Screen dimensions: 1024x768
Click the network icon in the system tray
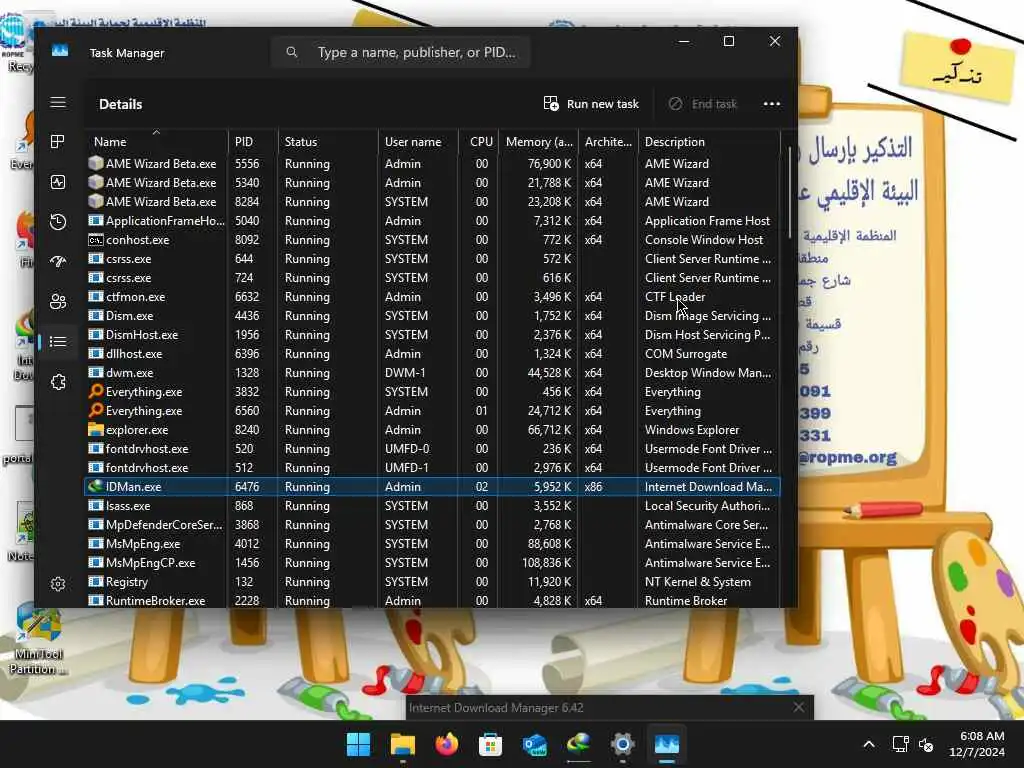901,744
